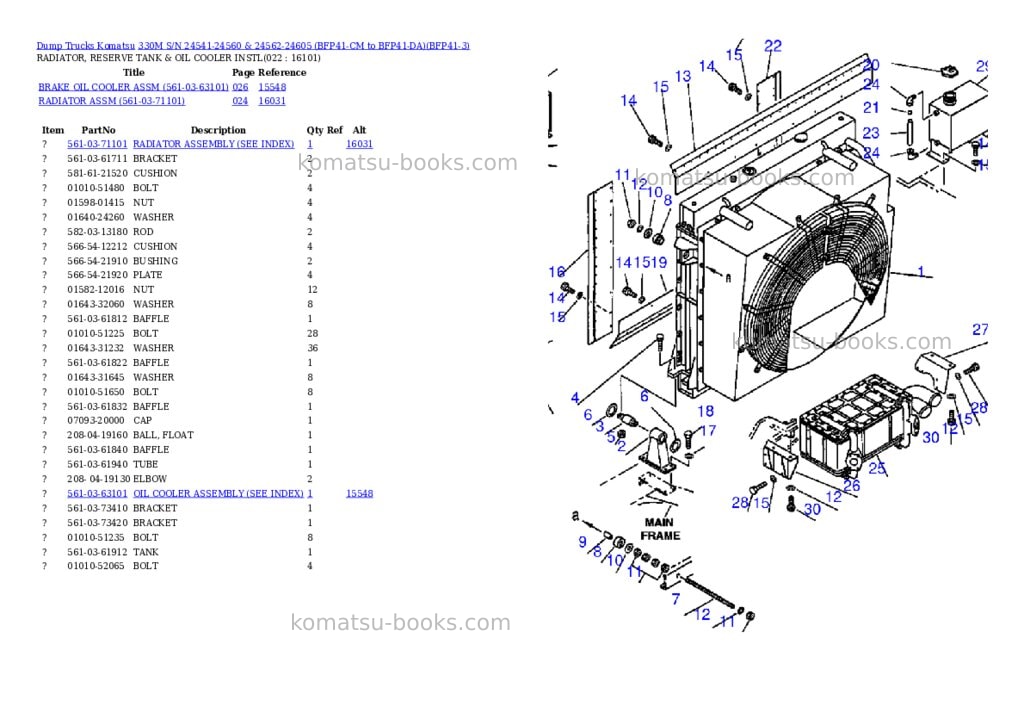This screenshot has width=1024, height=725.
Task: Click callout 25 near the oil cooler
Action: (877, 468)
